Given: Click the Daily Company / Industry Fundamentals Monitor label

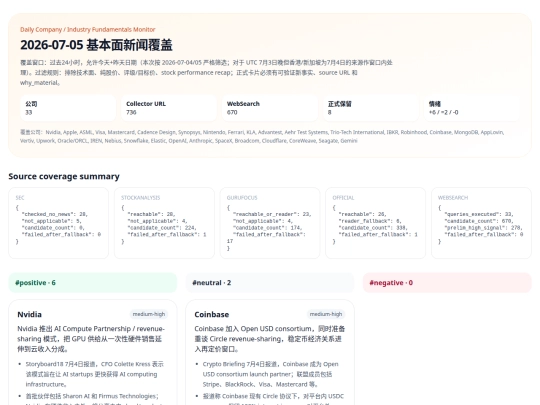Looking at the screenshot, I should [x=87, y=29].
